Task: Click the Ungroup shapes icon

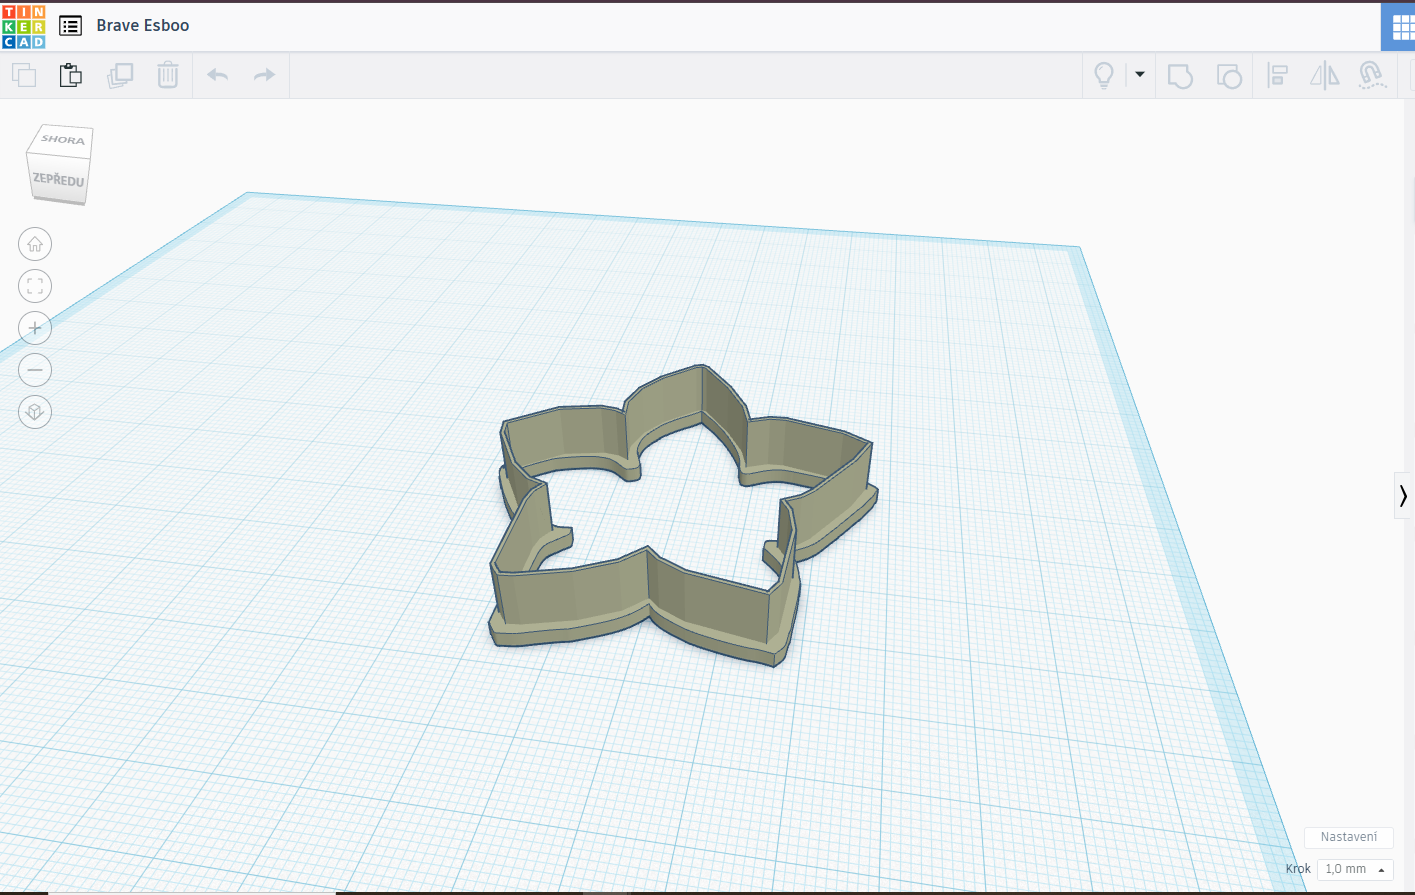Action: [1229, 76]
